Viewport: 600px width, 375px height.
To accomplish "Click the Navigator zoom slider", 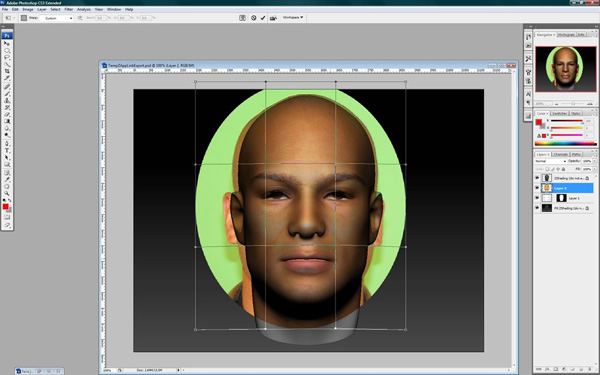I will tap(573, 104).
